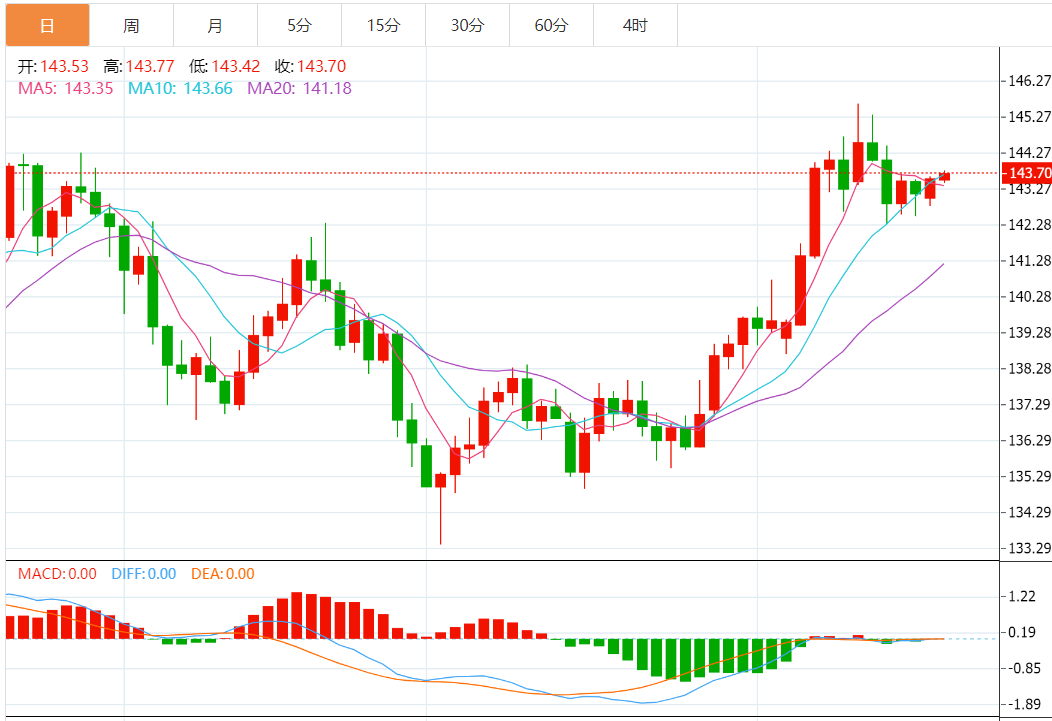Open the 60分 interval tab
Image resolution: width=1052 pixels, height=721 pixels.
551,25
